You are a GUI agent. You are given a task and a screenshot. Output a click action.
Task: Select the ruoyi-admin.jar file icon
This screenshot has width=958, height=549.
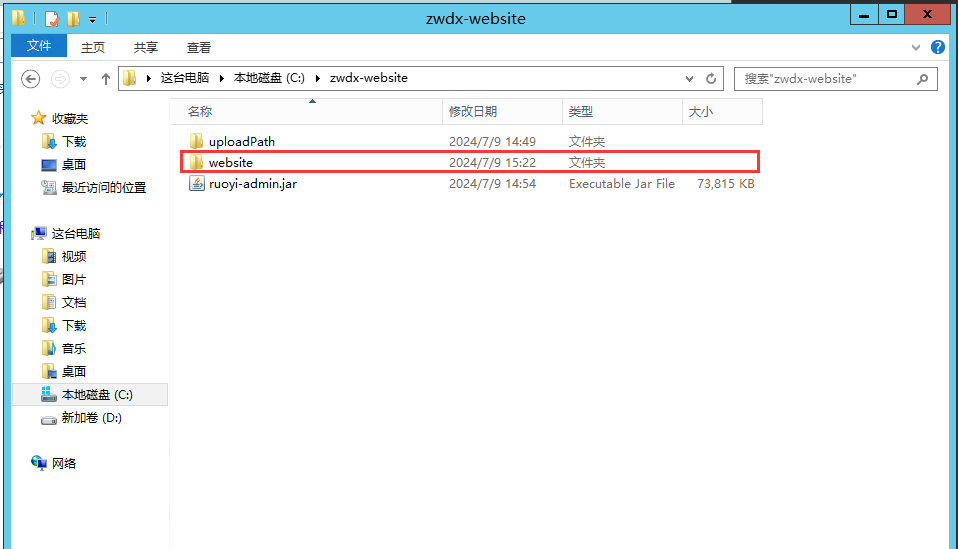tap(196, 183)
